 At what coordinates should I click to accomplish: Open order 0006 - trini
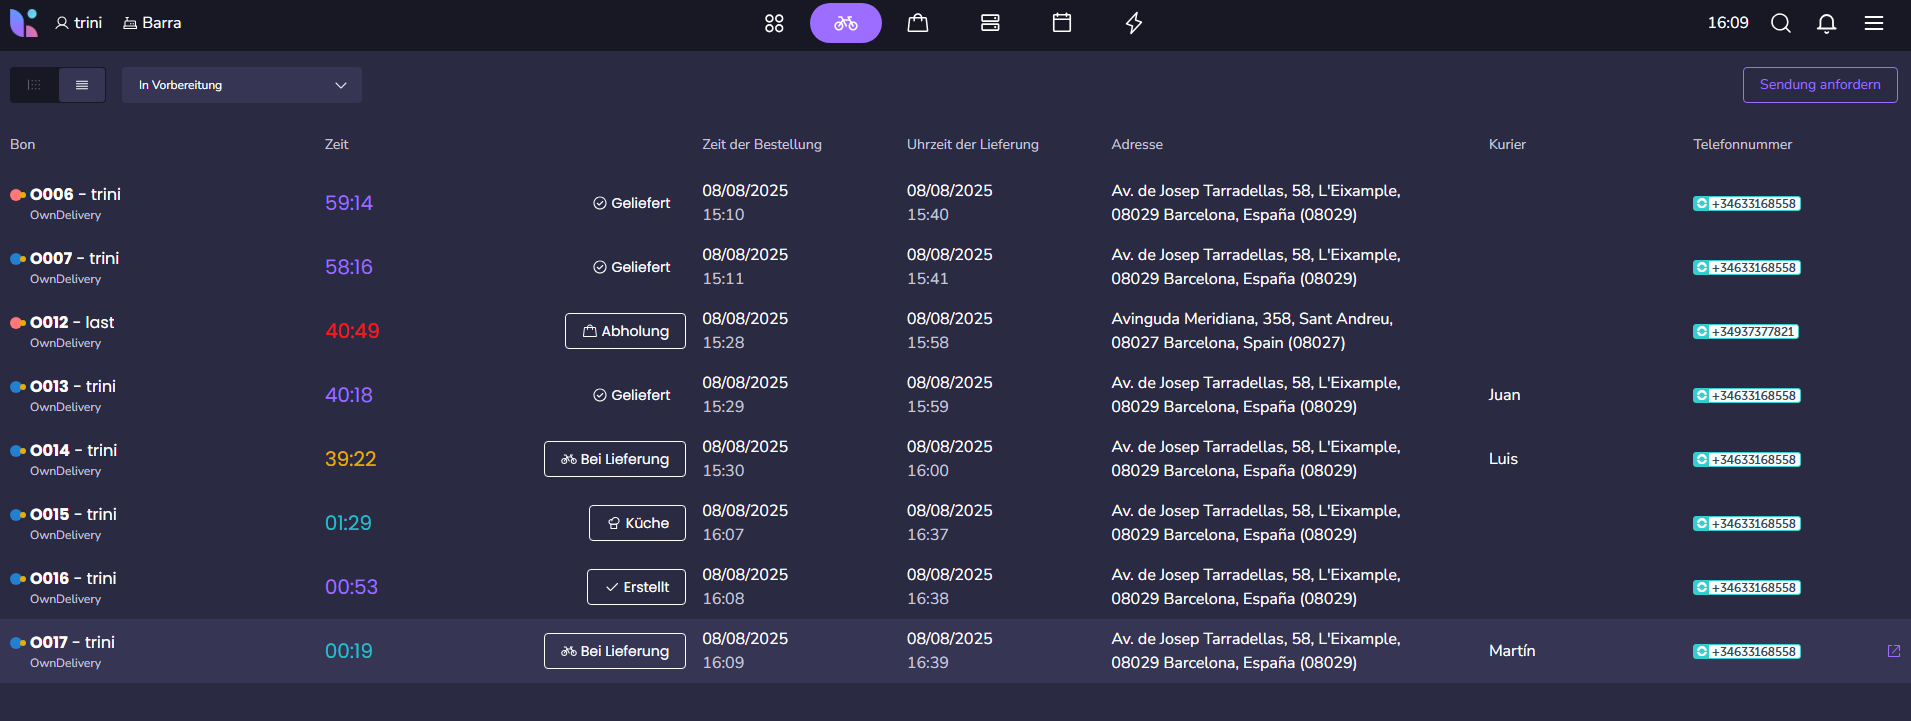pyautogui.click(x=75, y=194)
